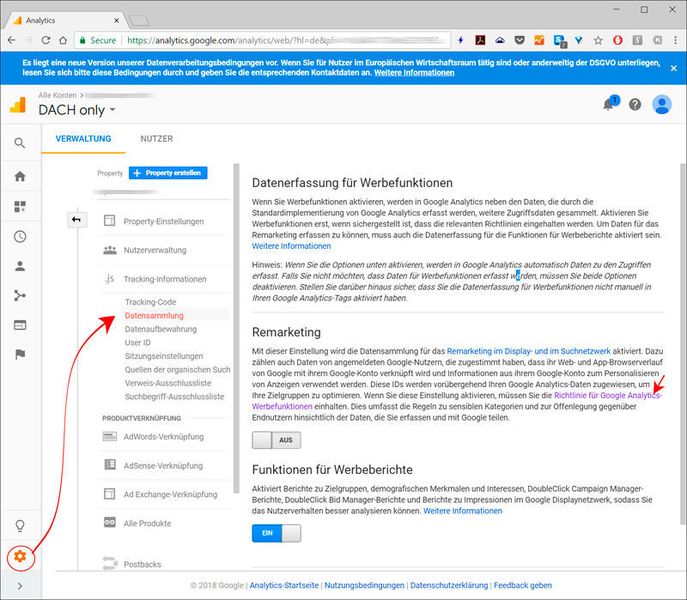Open Behavior window icon in sidebar
The height and width of the screenshot is (600, 687).
click(20, 325)
